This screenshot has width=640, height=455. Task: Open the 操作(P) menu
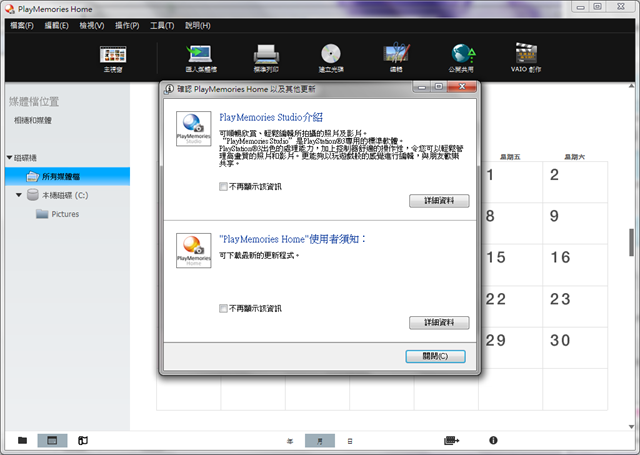tap(127, 26)
